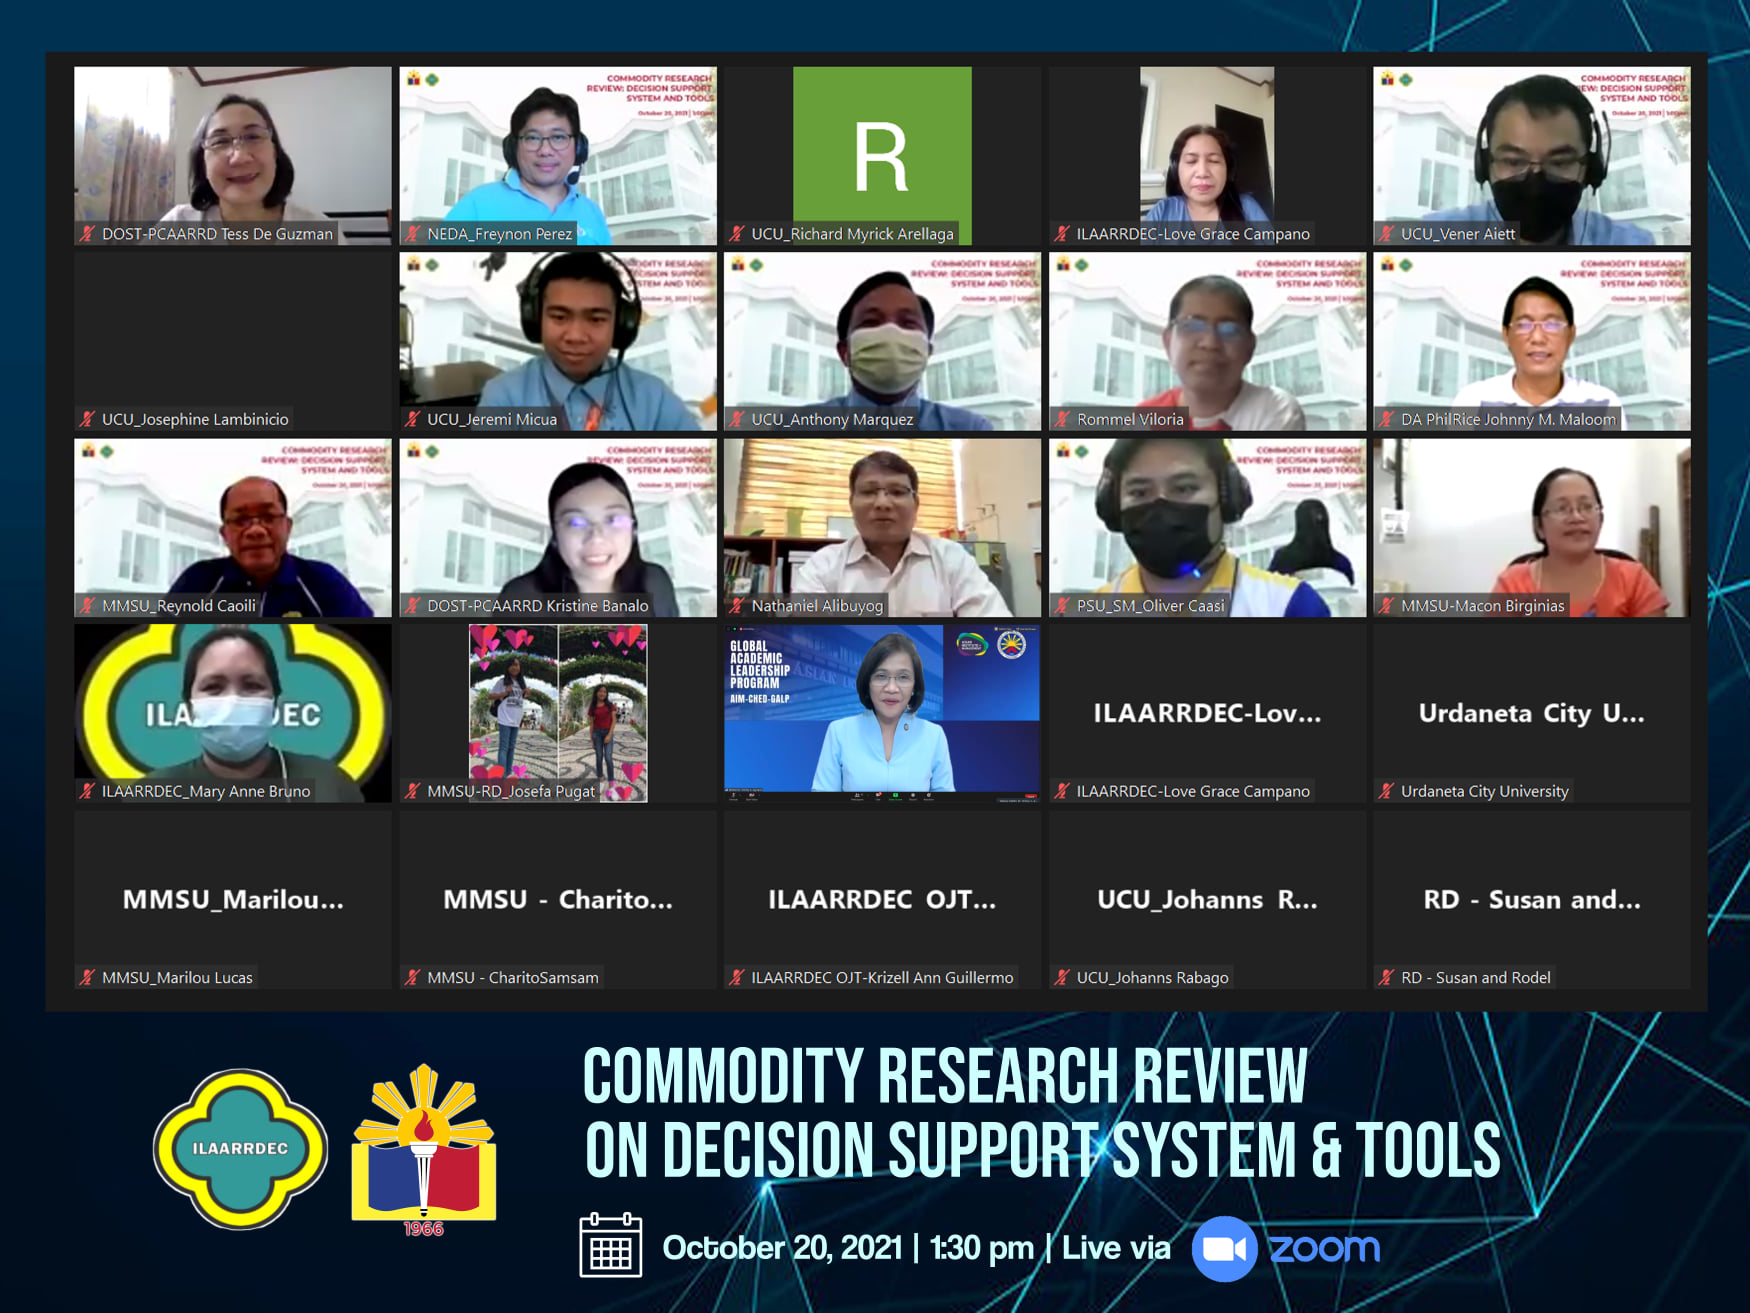Click the blue Zoom camera logo icon
Image resolution: width=1750 pixels, height=1313 pixels.
pyautogui.click(x=1224, y=1249)
